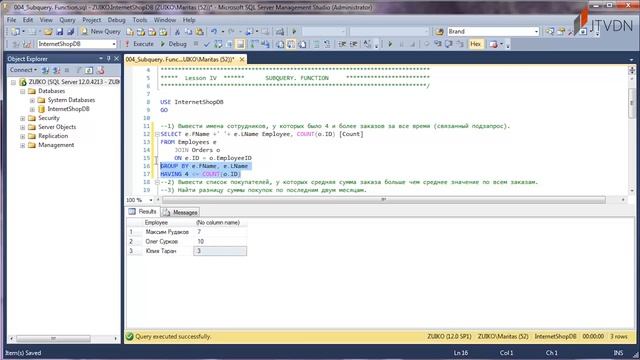Expand the InternetShopDB tree node

click(32, 109)
